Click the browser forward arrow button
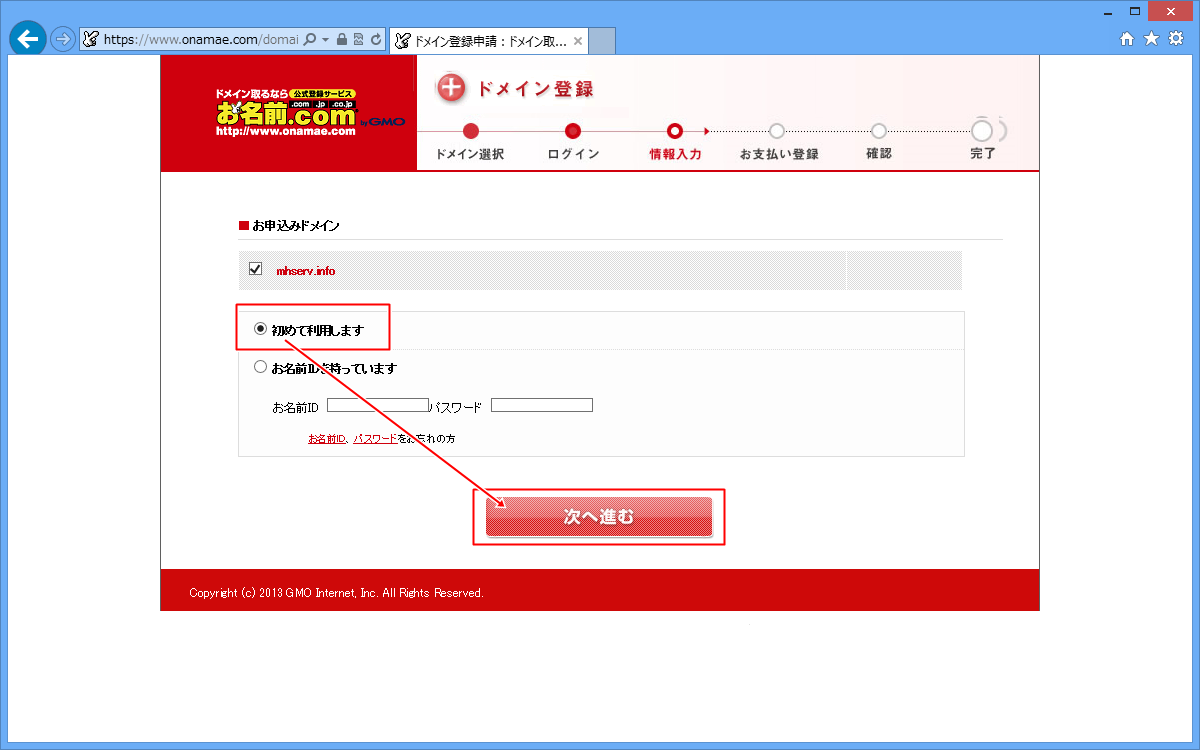1200x750 pixels. point(63,40)
